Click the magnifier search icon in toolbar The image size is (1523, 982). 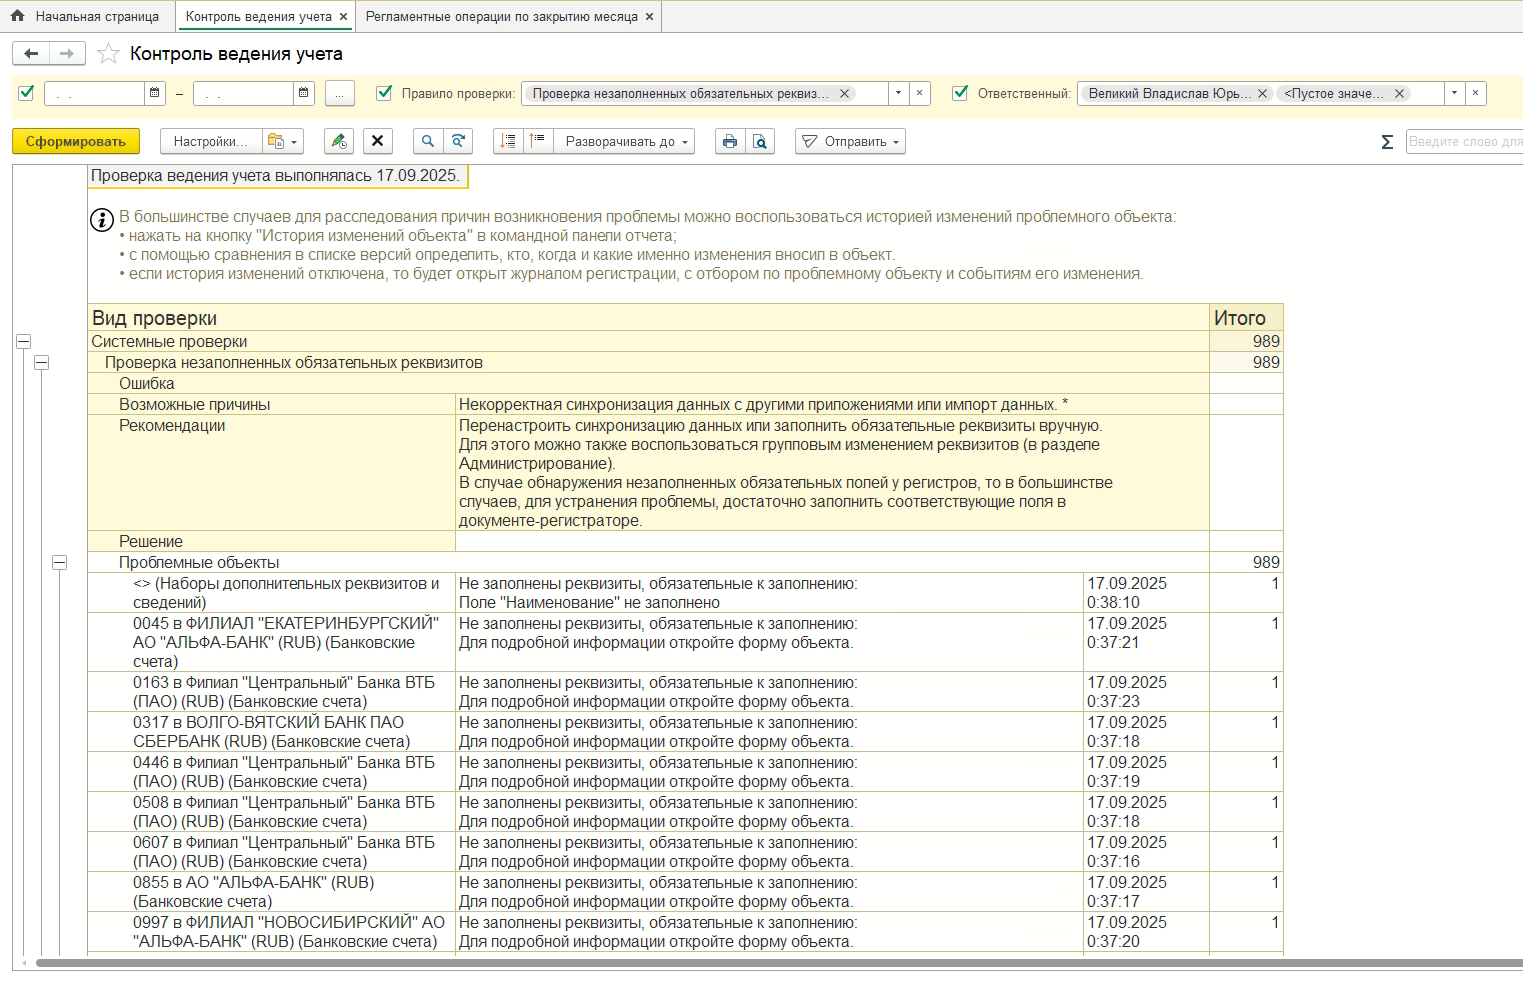pyautogui.click(x=427, y=142)
